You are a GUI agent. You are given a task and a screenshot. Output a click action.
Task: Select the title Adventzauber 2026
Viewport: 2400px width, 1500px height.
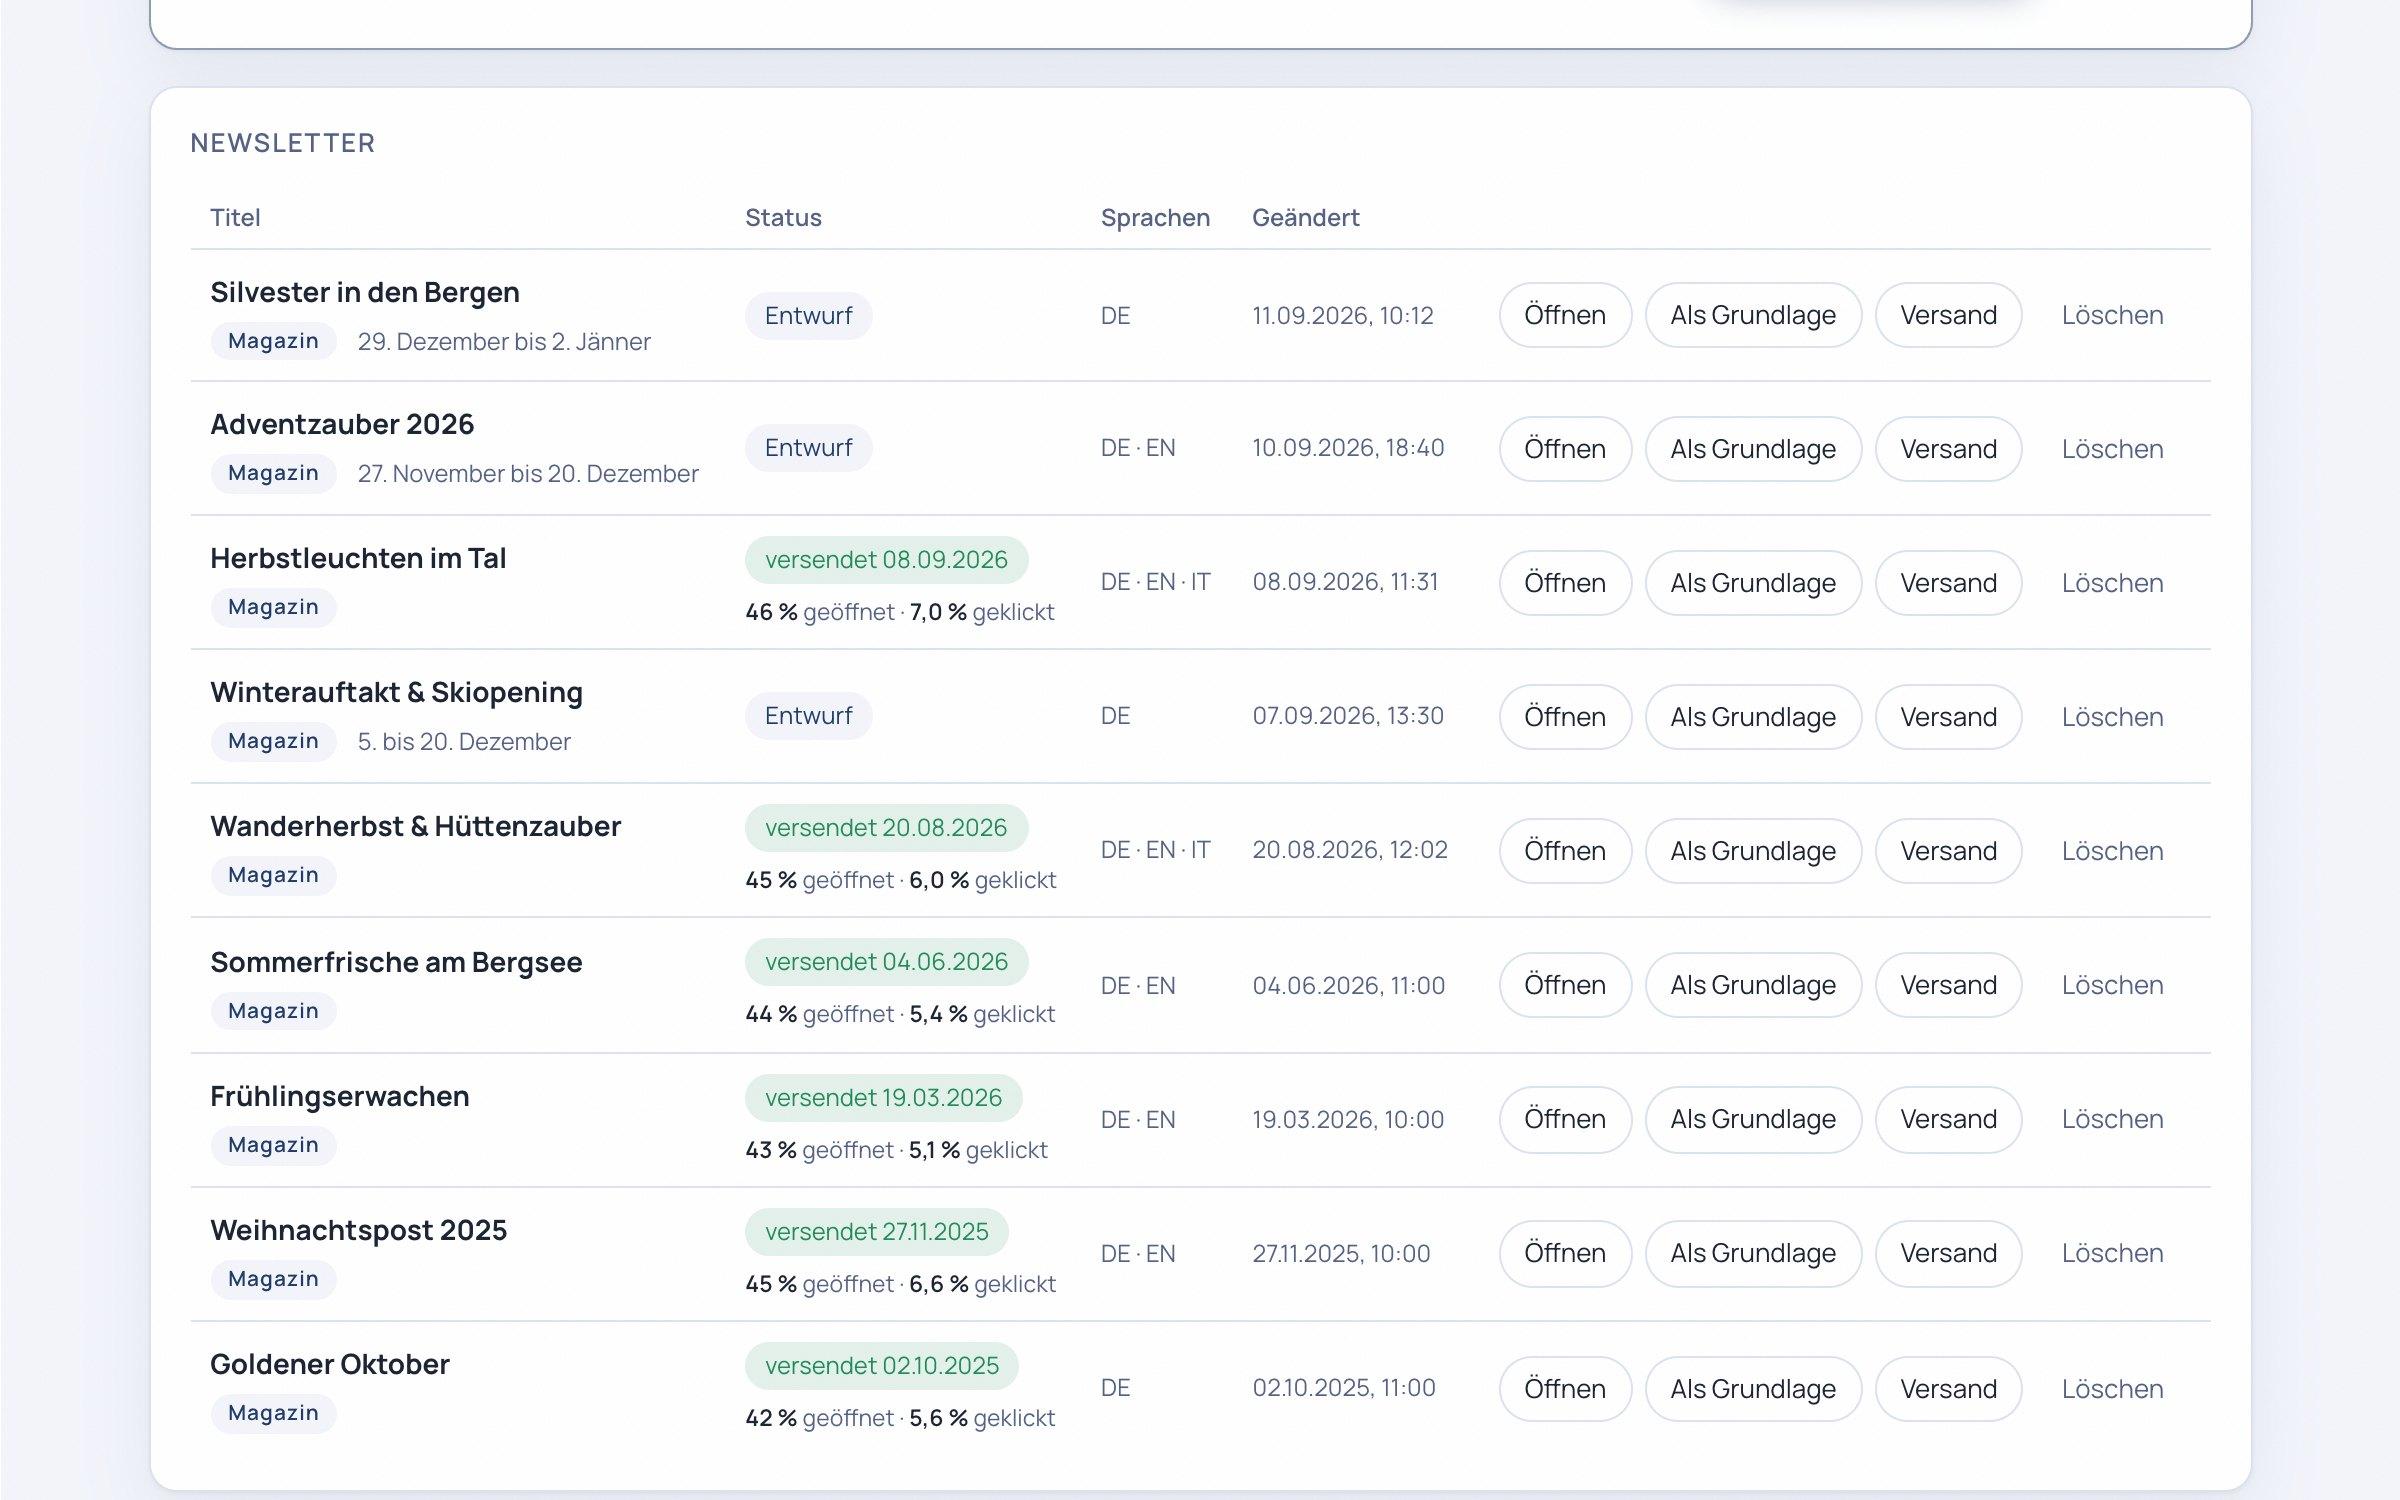342,424
